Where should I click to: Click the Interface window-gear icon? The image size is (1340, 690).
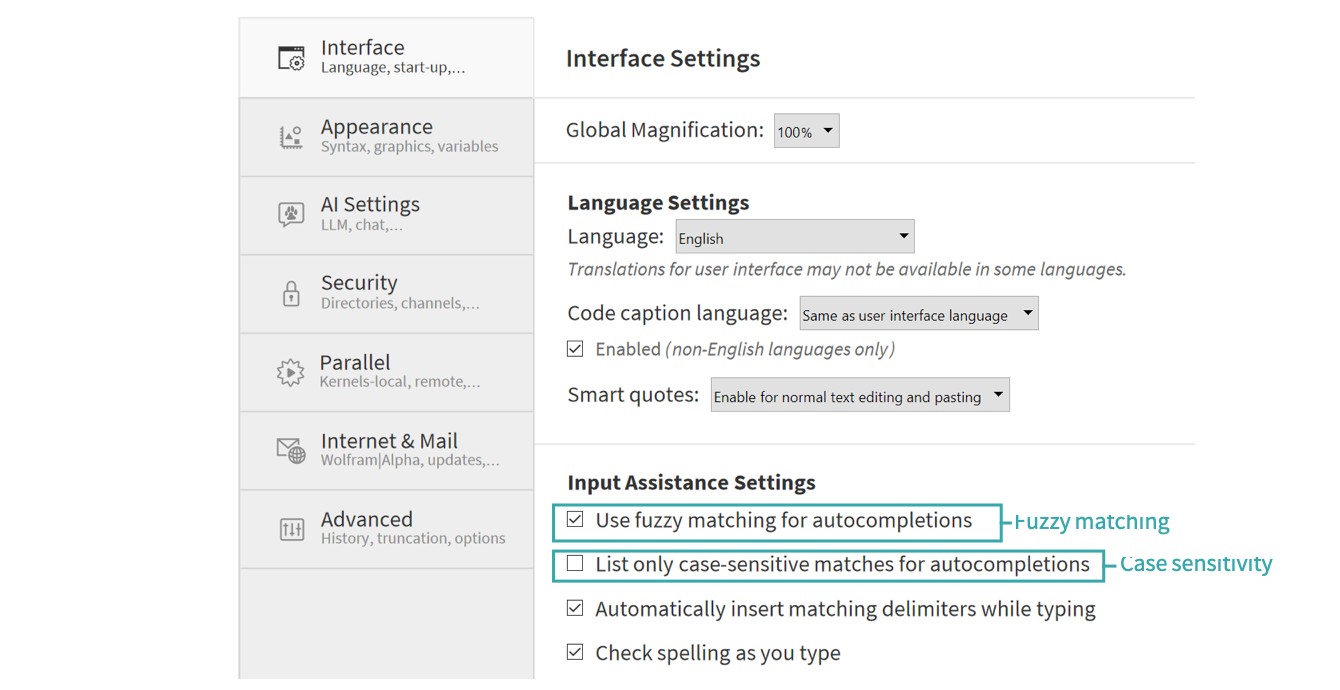291,58
